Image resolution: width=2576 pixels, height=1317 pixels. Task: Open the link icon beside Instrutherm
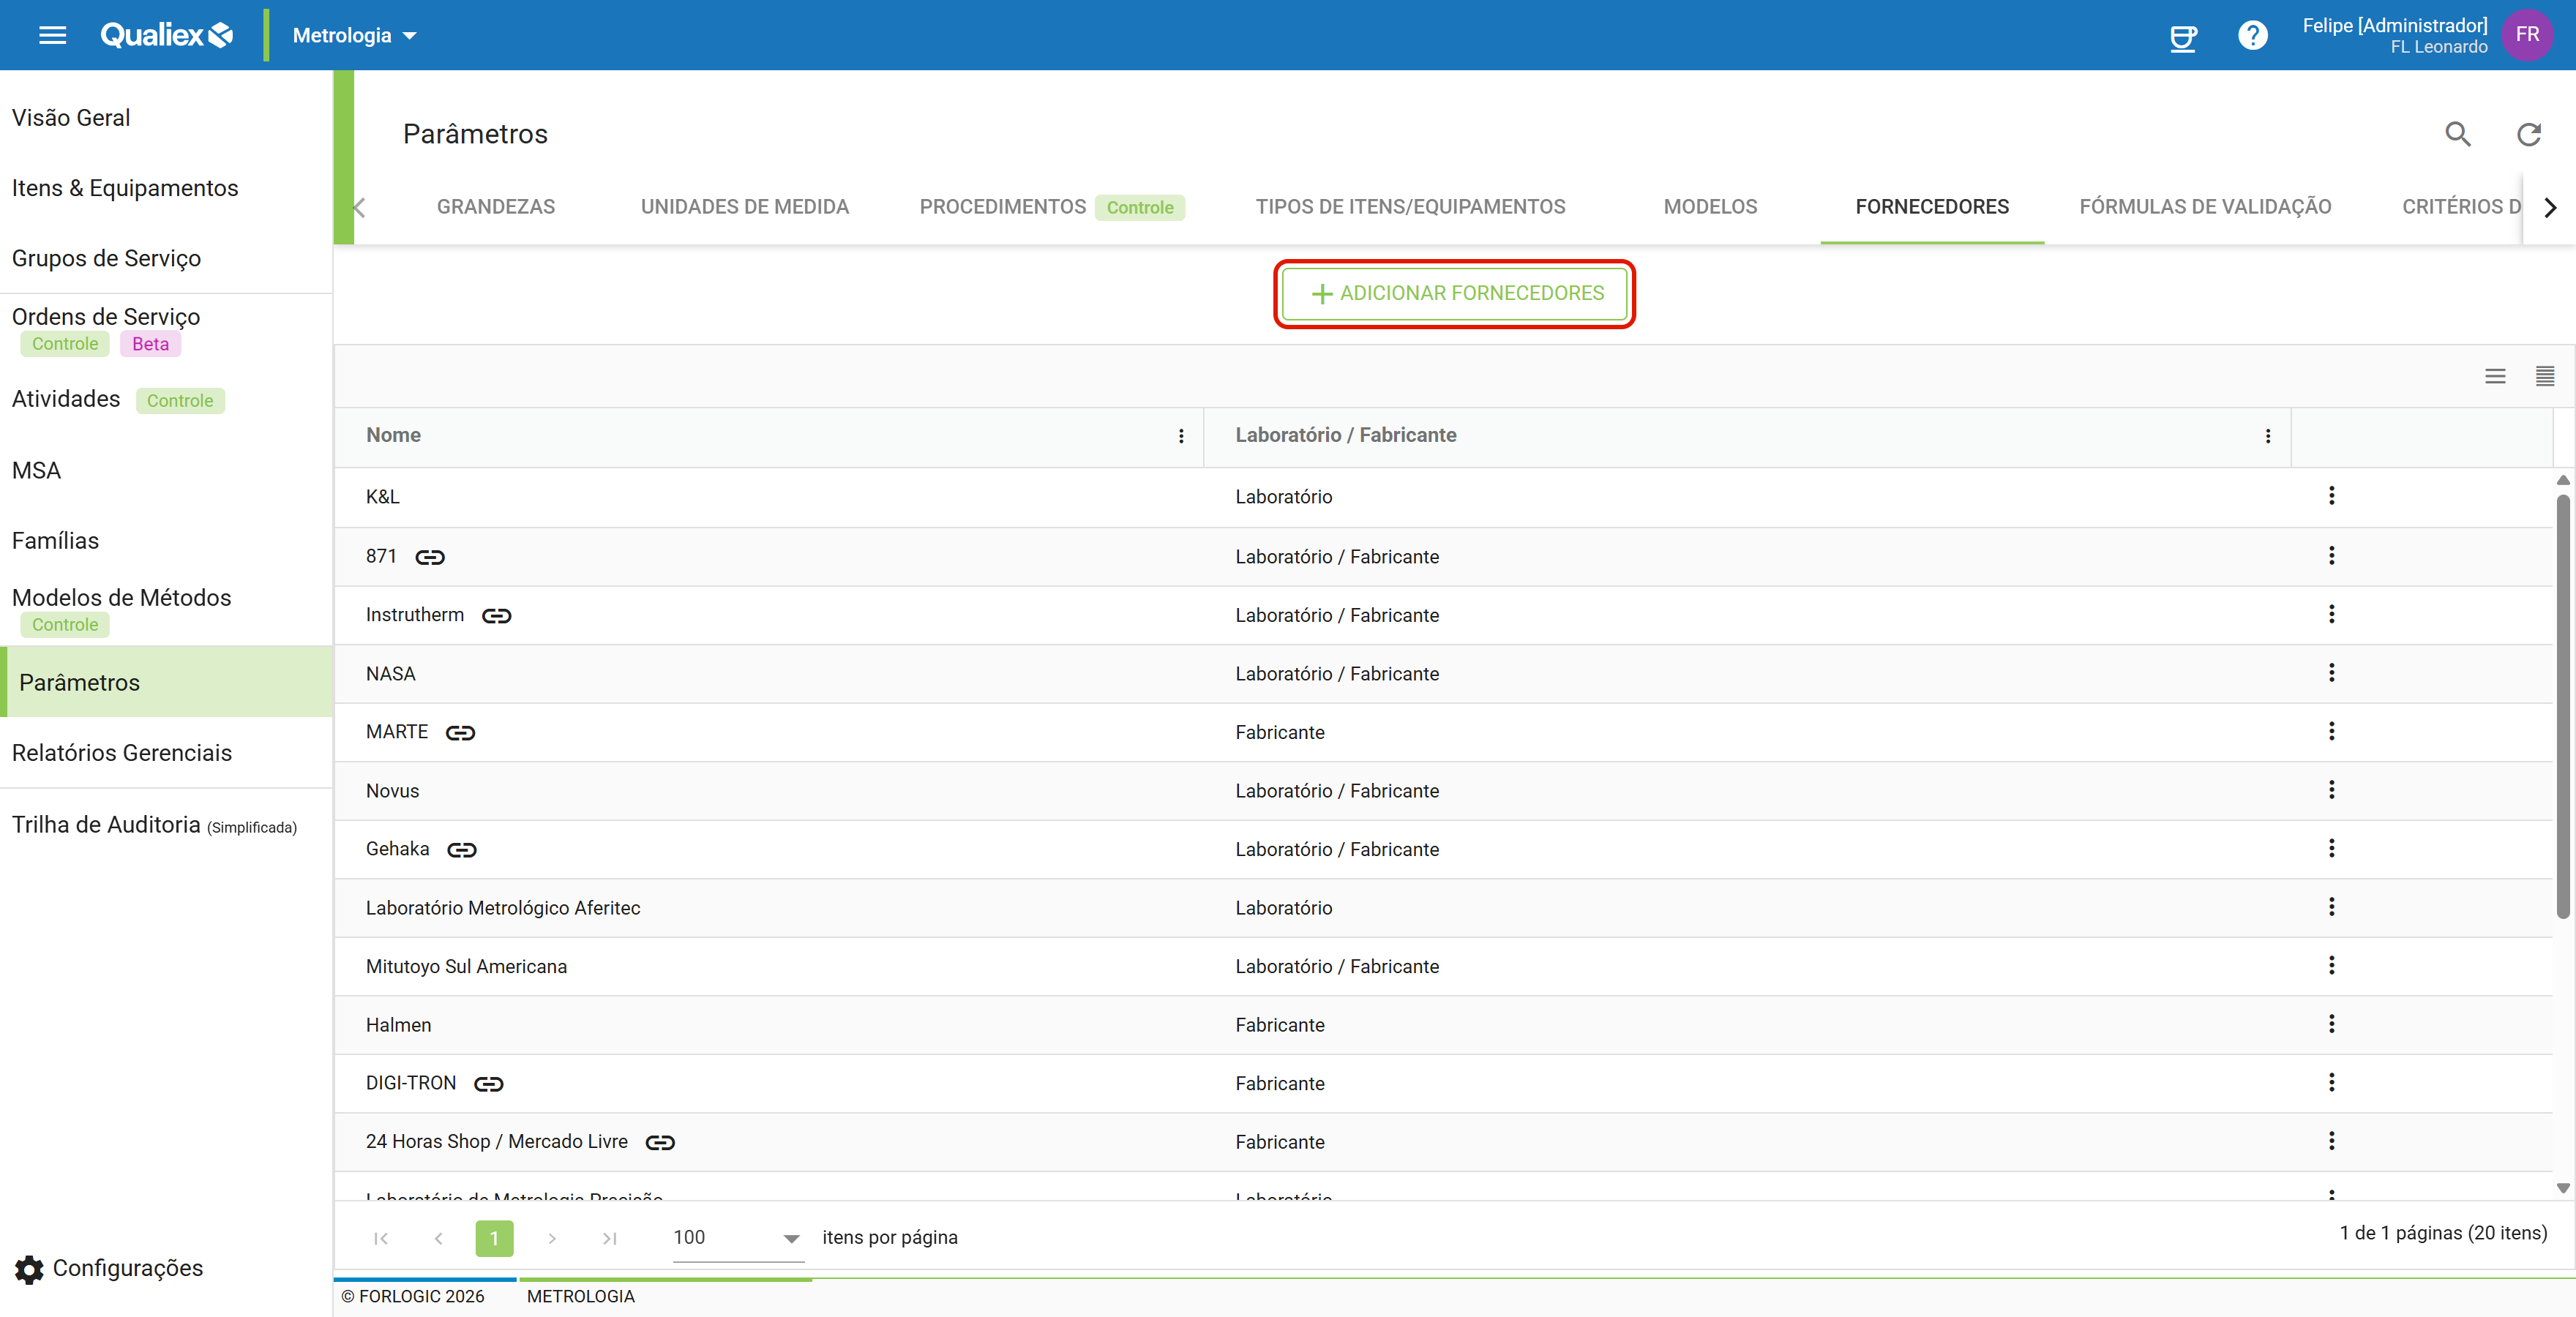click(x=496, y=616)
